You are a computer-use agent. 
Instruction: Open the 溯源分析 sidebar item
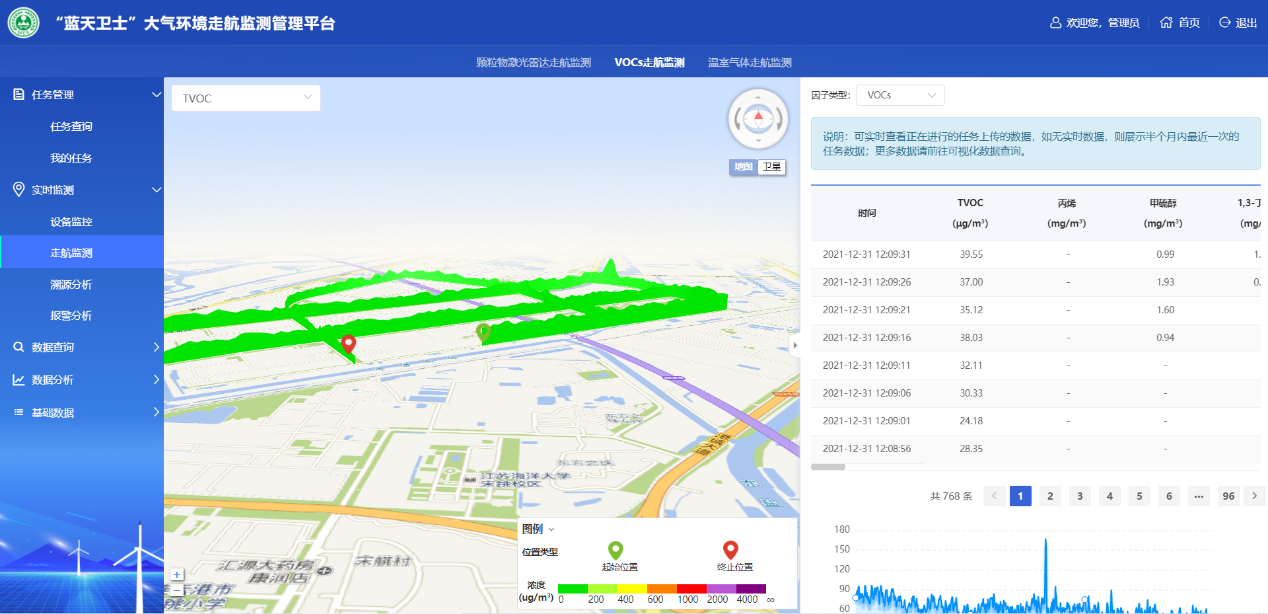pyautogui.click(x=71, y=285)
